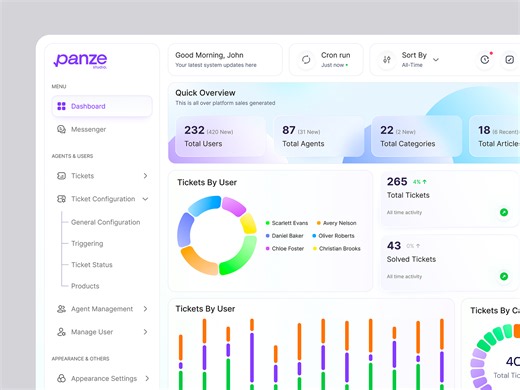Open the Total Agents card
Viewport: 520px width, 390px height.
coord(318,136)
